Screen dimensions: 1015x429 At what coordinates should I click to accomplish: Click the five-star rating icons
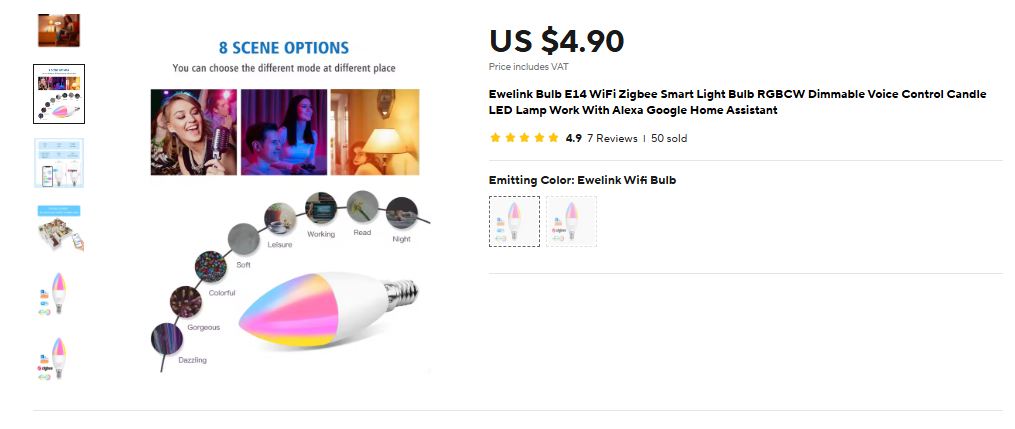point(524,138)
